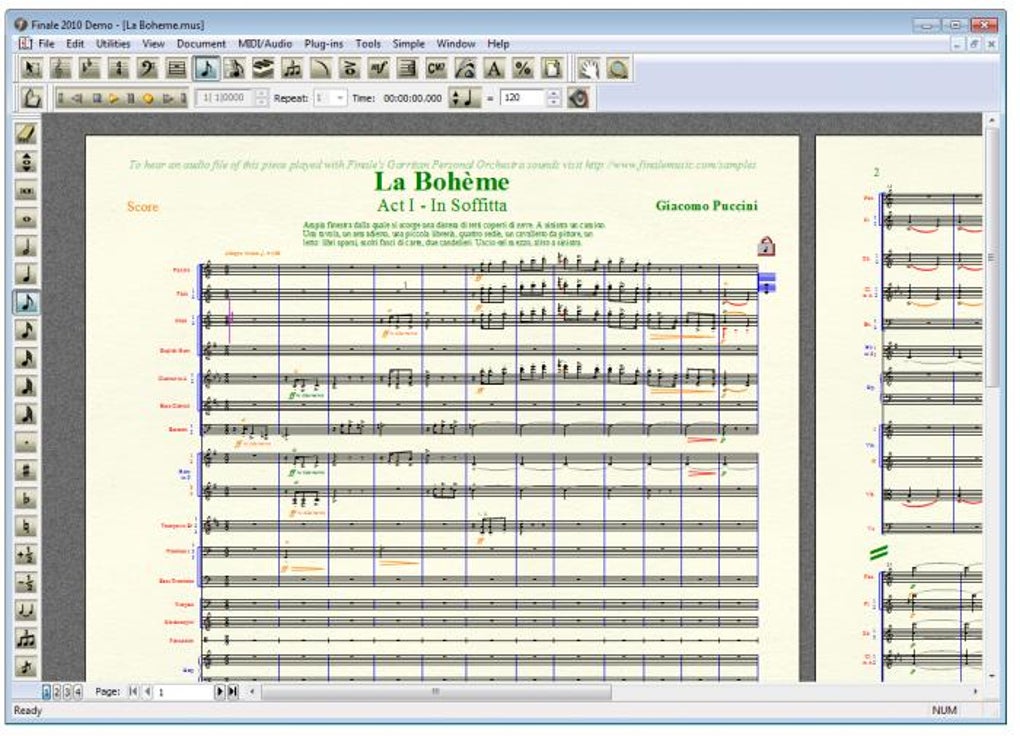Start playback with the Play button
This screenshot has width=1020, height=736.
[x=114, y=98]
